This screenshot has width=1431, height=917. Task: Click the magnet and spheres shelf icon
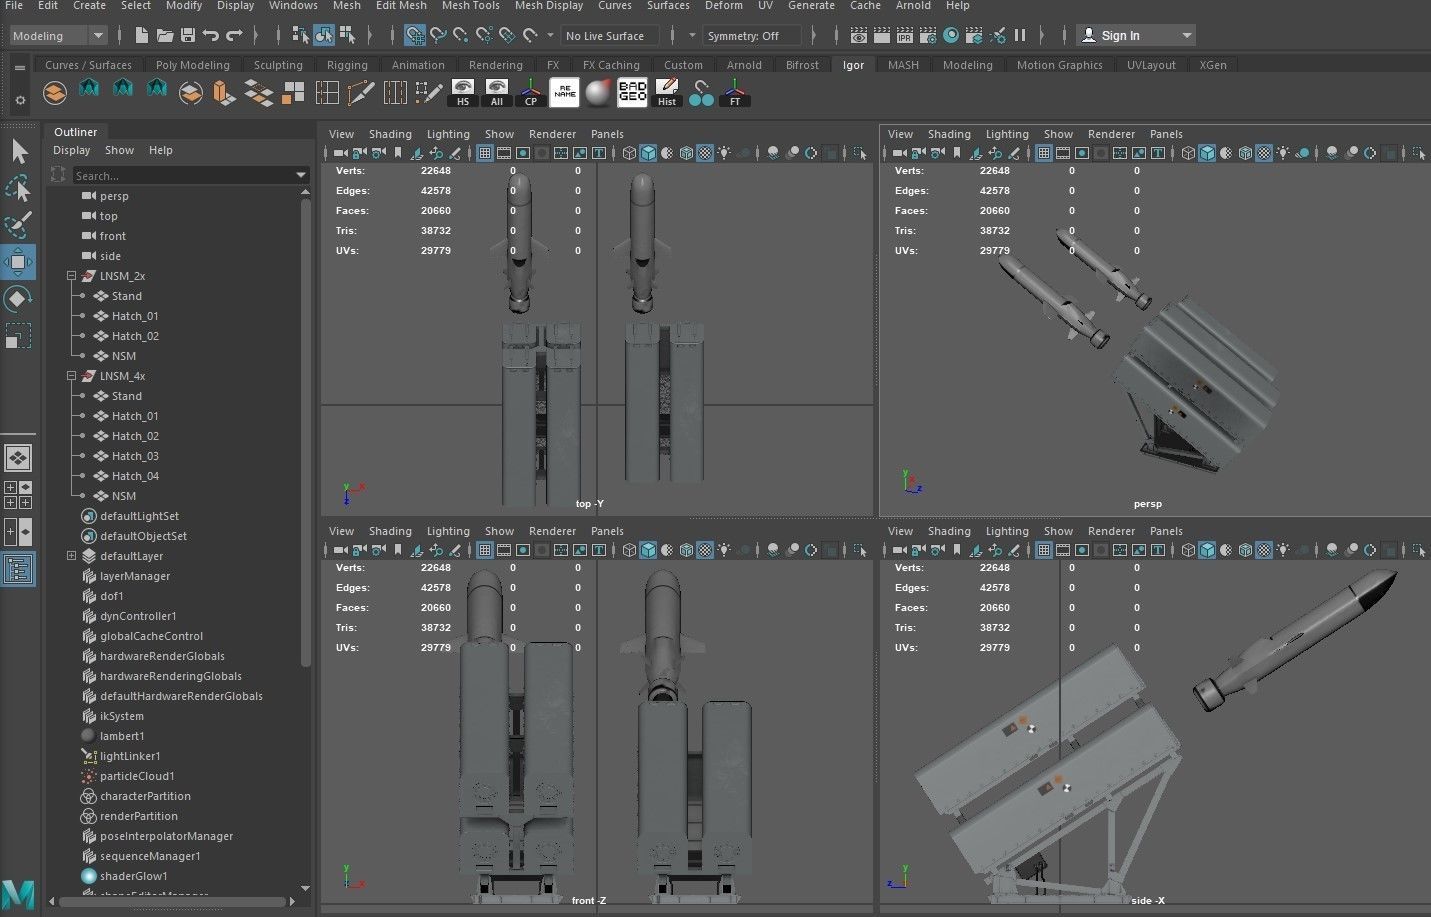pyautogui.click(x=701, y=93)
